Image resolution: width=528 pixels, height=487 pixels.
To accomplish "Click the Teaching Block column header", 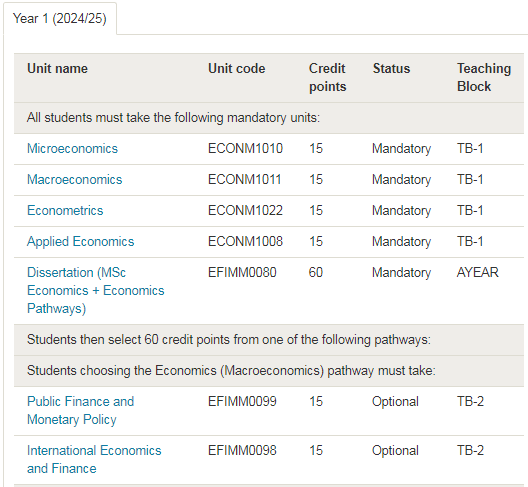I will pyautogui.click(x=484, y=77).
